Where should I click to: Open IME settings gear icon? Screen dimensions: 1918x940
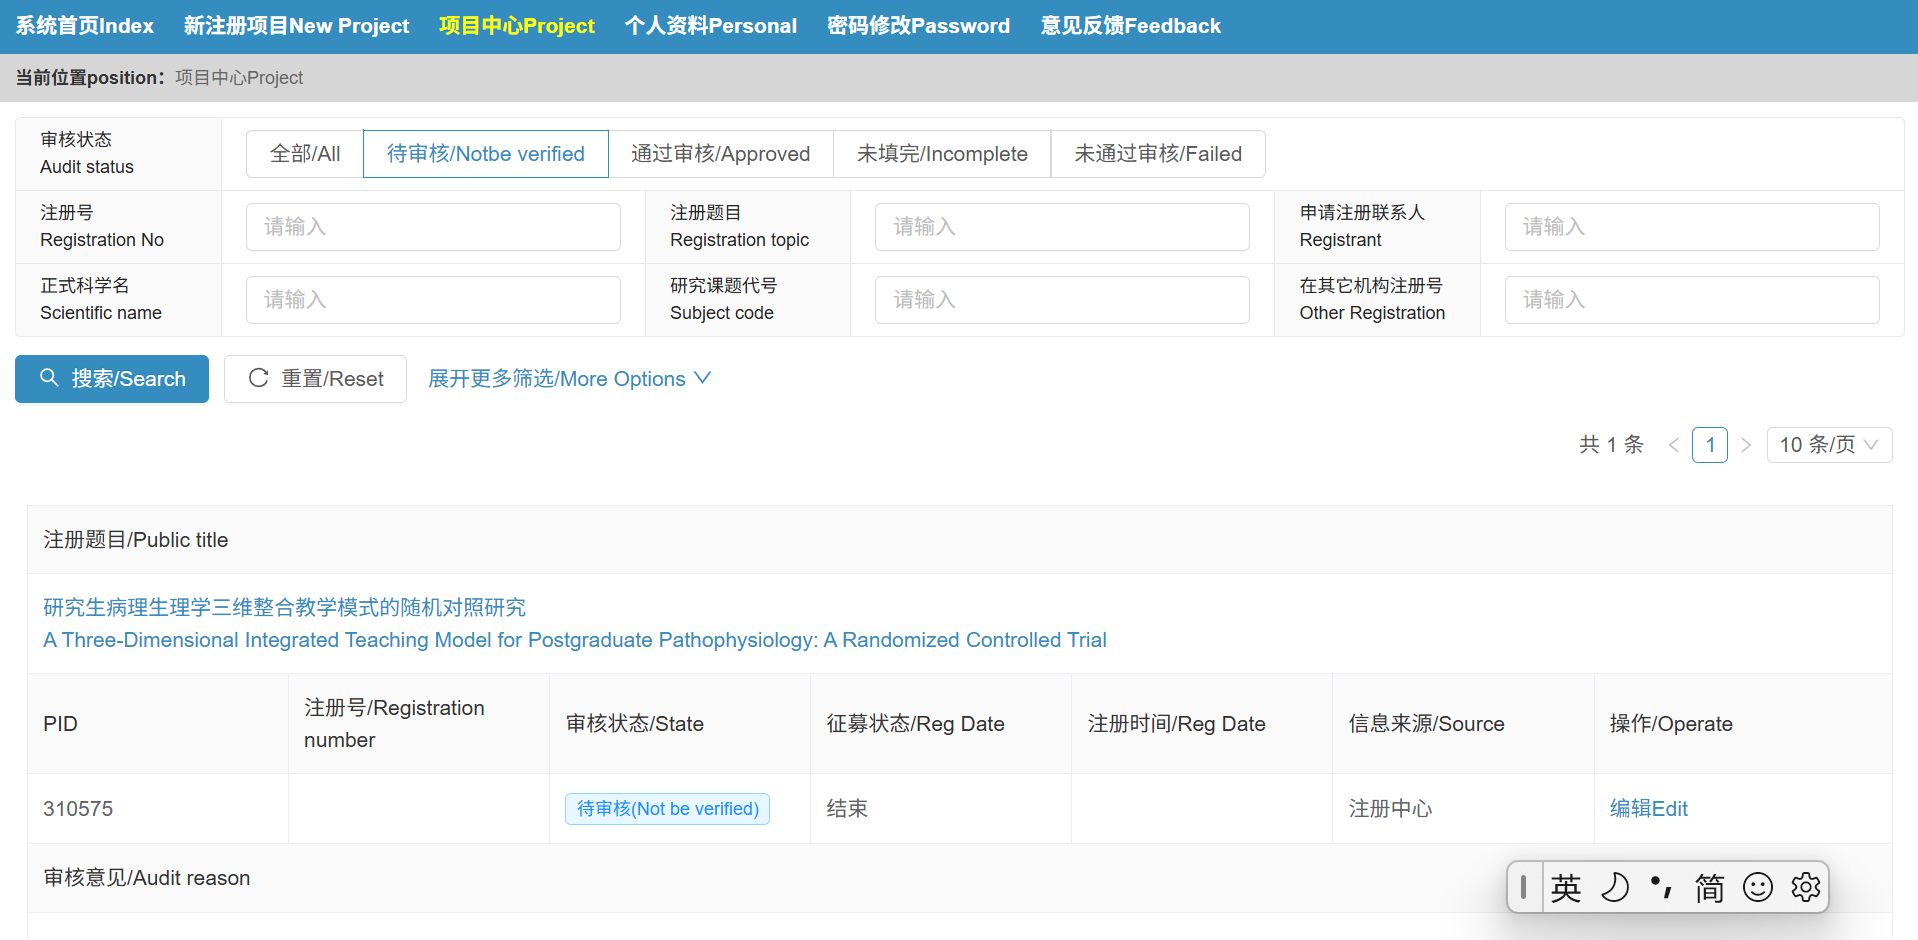[1805, 887]
